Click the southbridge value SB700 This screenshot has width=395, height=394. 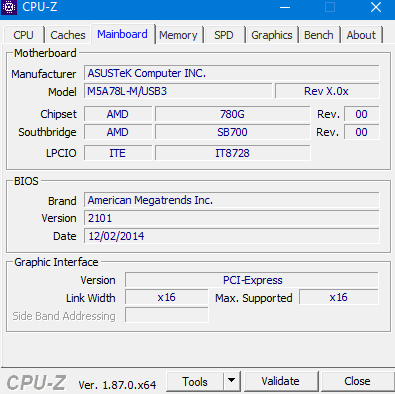232,132
